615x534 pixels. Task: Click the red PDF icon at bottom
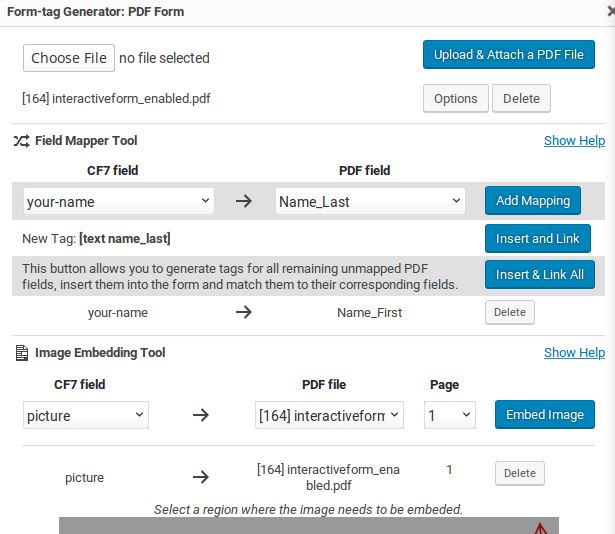540,528
